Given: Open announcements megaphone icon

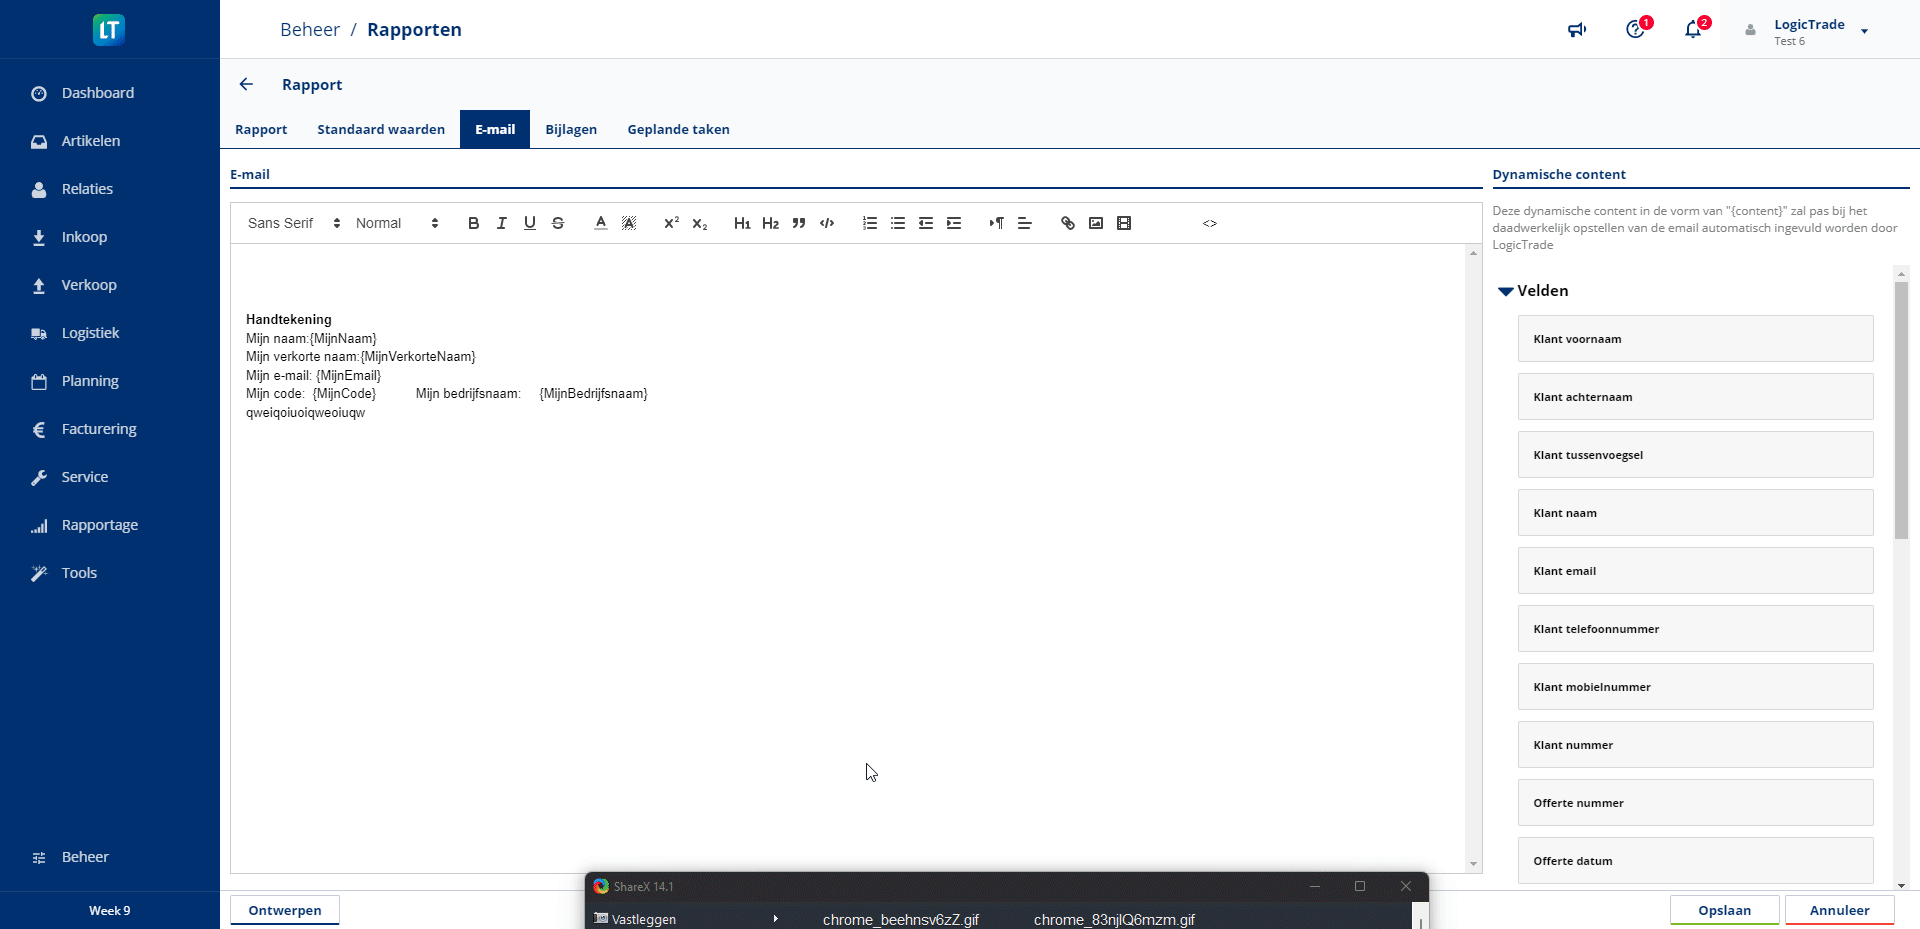Looking at the screenshot, I should pyautogui.click(x=1577, y=30).
